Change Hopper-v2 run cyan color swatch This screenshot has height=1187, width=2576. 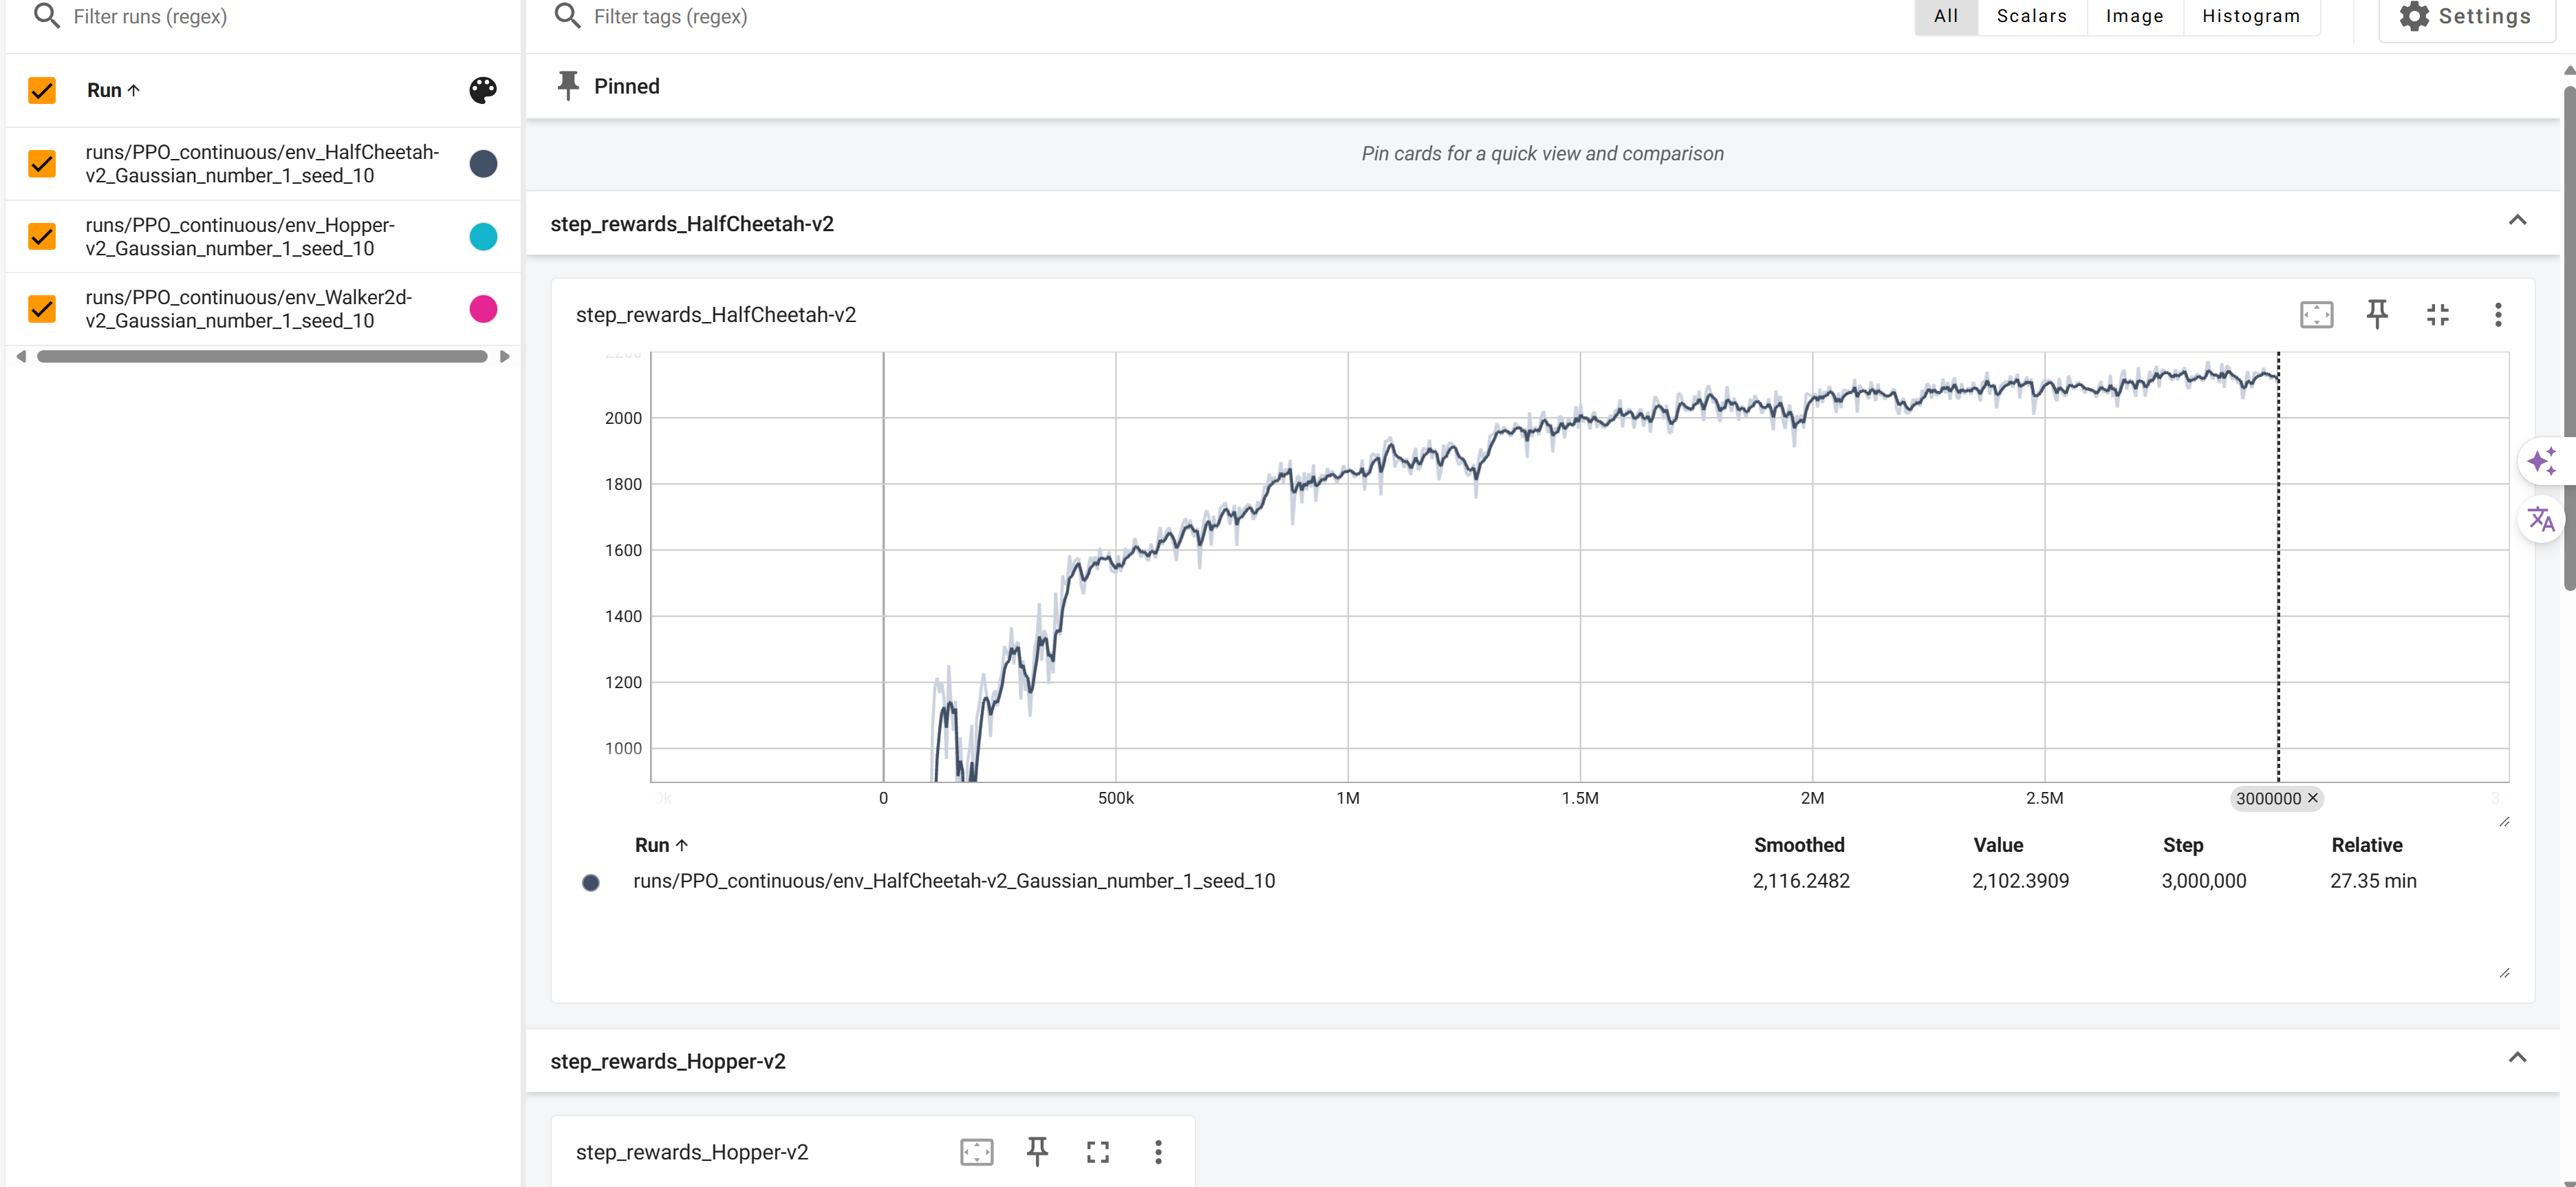point(483,236)
